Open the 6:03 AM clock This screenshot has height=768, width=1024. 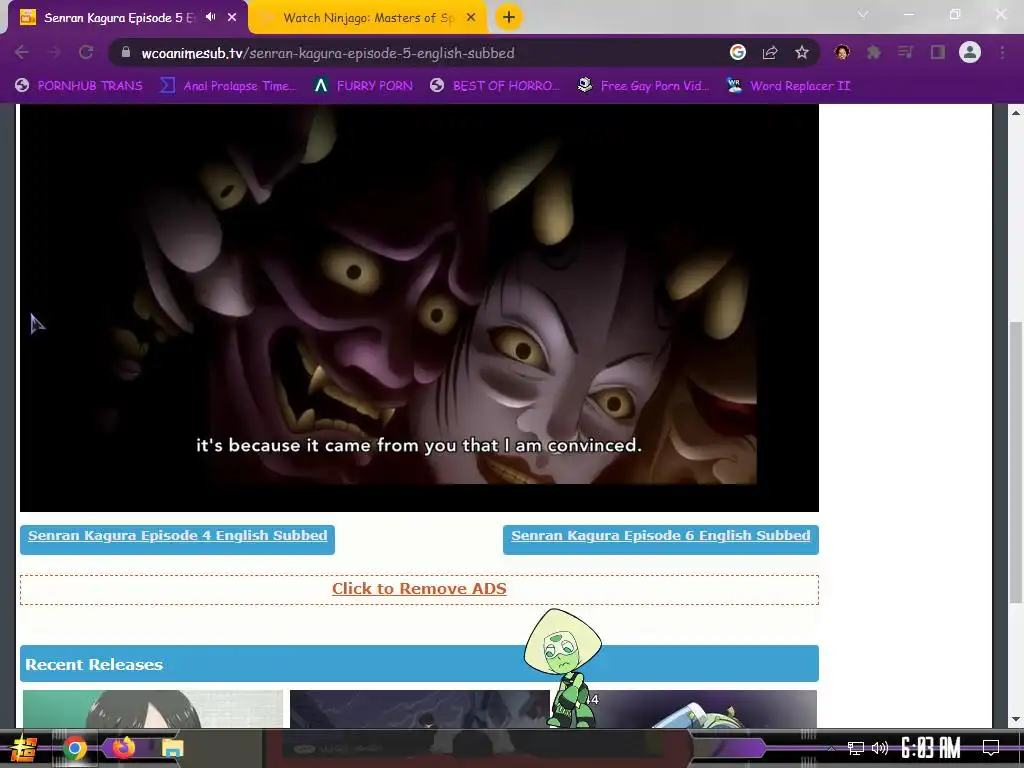(931, 748)
